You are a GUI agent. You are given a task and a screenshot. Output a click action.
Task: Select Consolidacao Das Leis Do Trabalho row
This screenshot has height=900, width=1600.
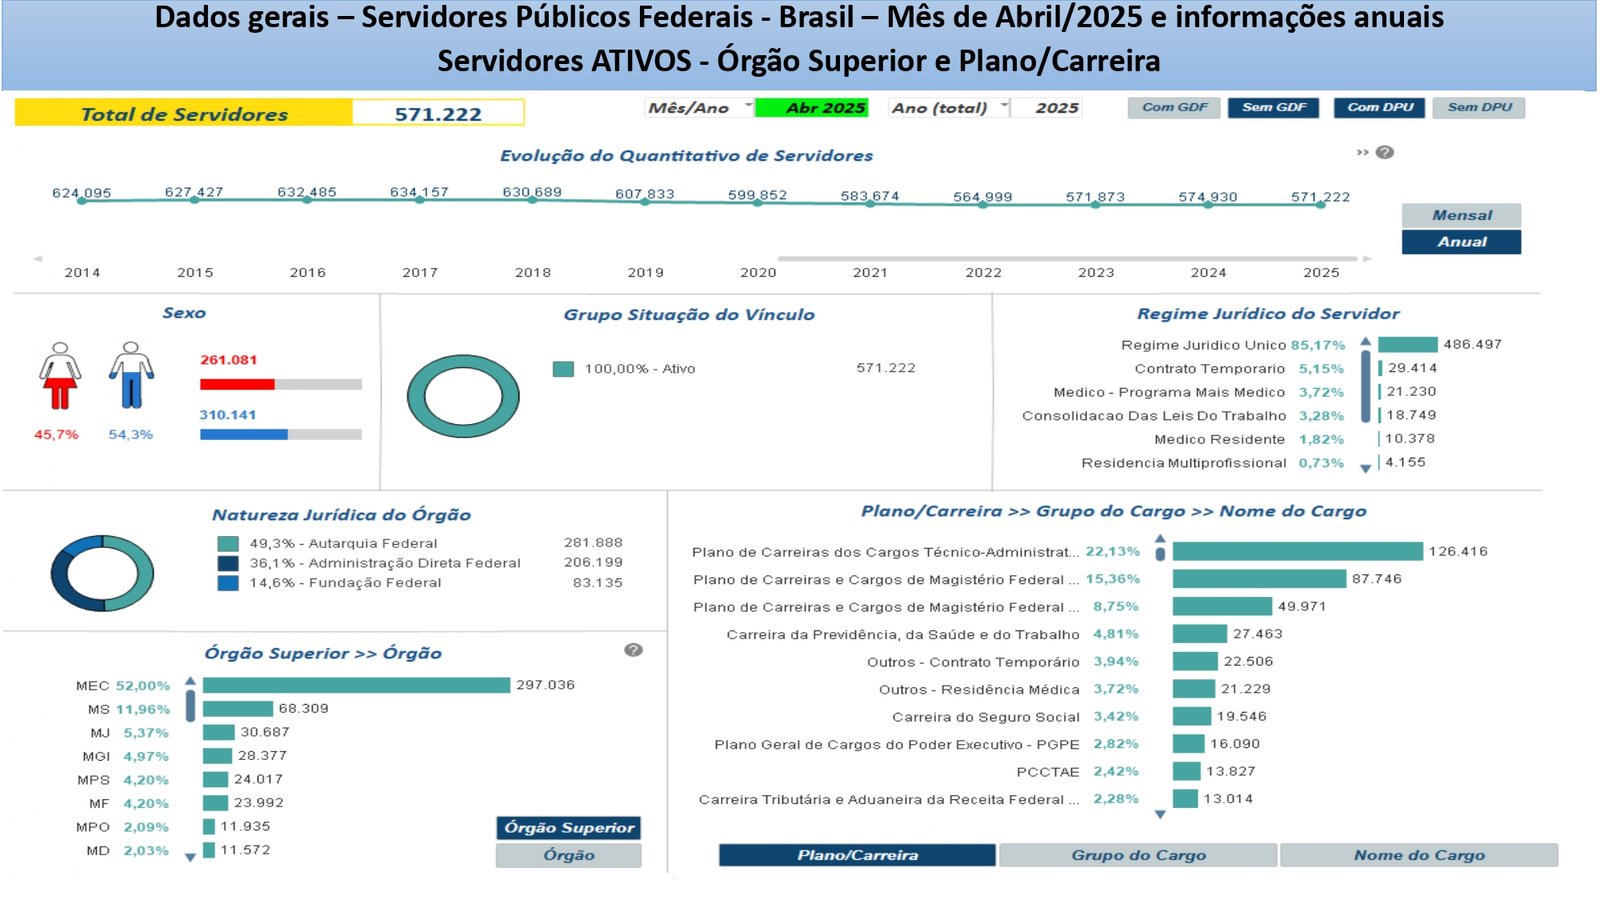click(x=1232, y=416)
